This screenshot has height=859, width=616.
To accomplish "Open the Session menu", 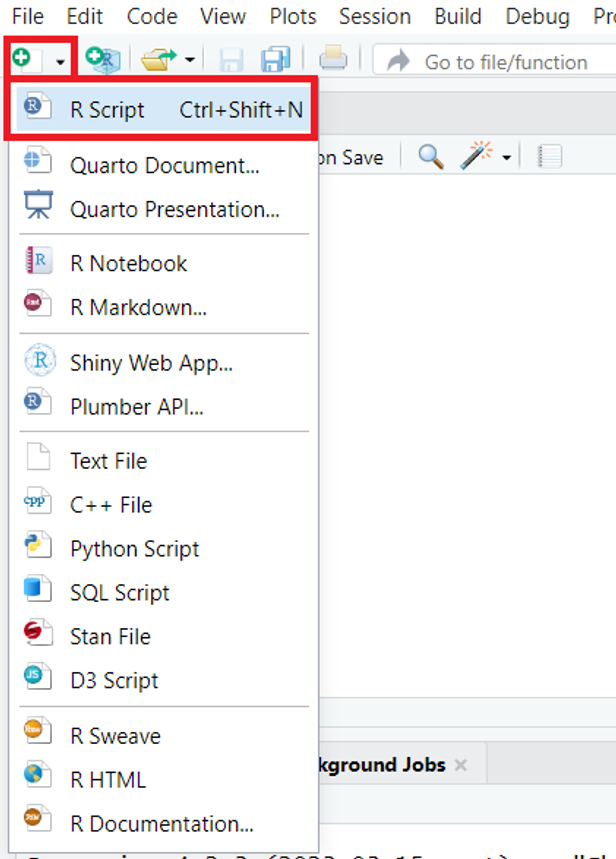I will point(375,16).
